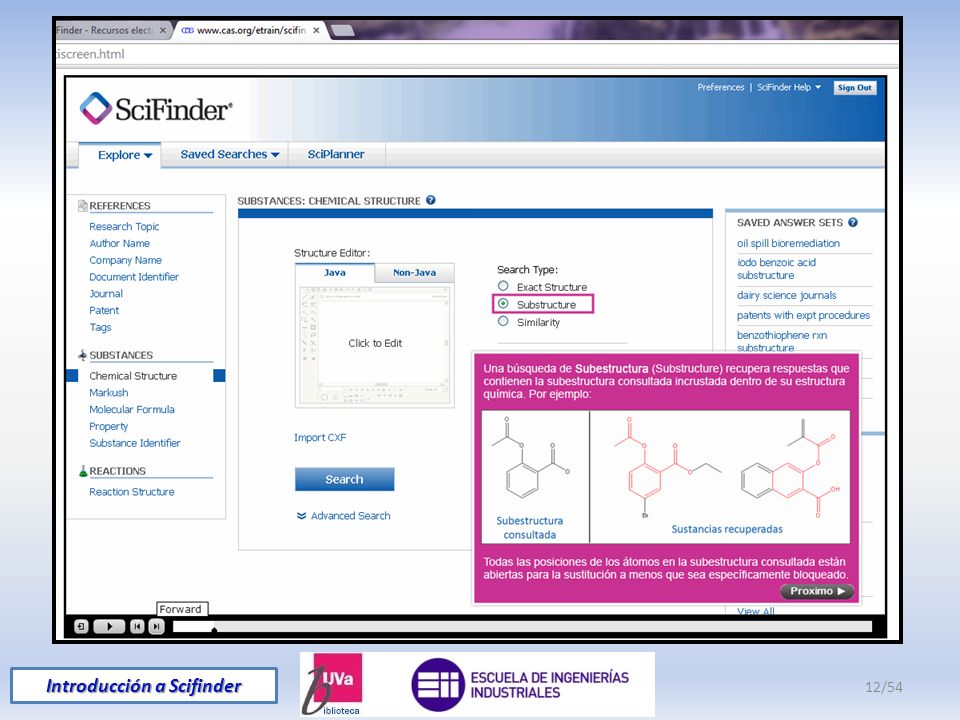The height and width of the screenshot is (720, 960).
Task: Open dairy science journals answer set
Action: [787, 295]
